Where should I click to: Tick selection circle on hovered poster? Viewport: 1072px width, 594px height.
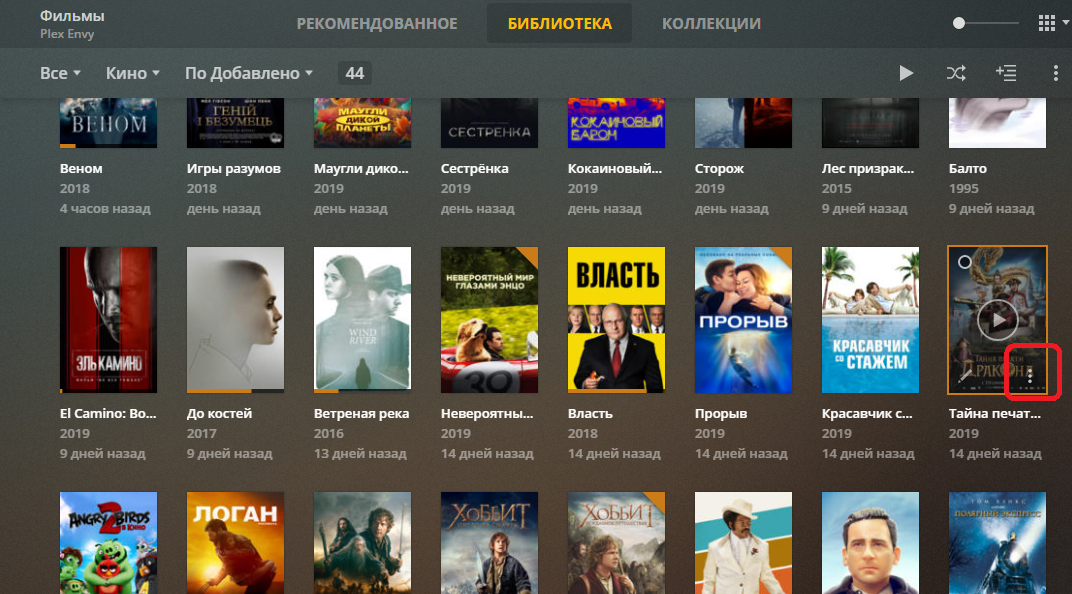[x=964, y=262]
